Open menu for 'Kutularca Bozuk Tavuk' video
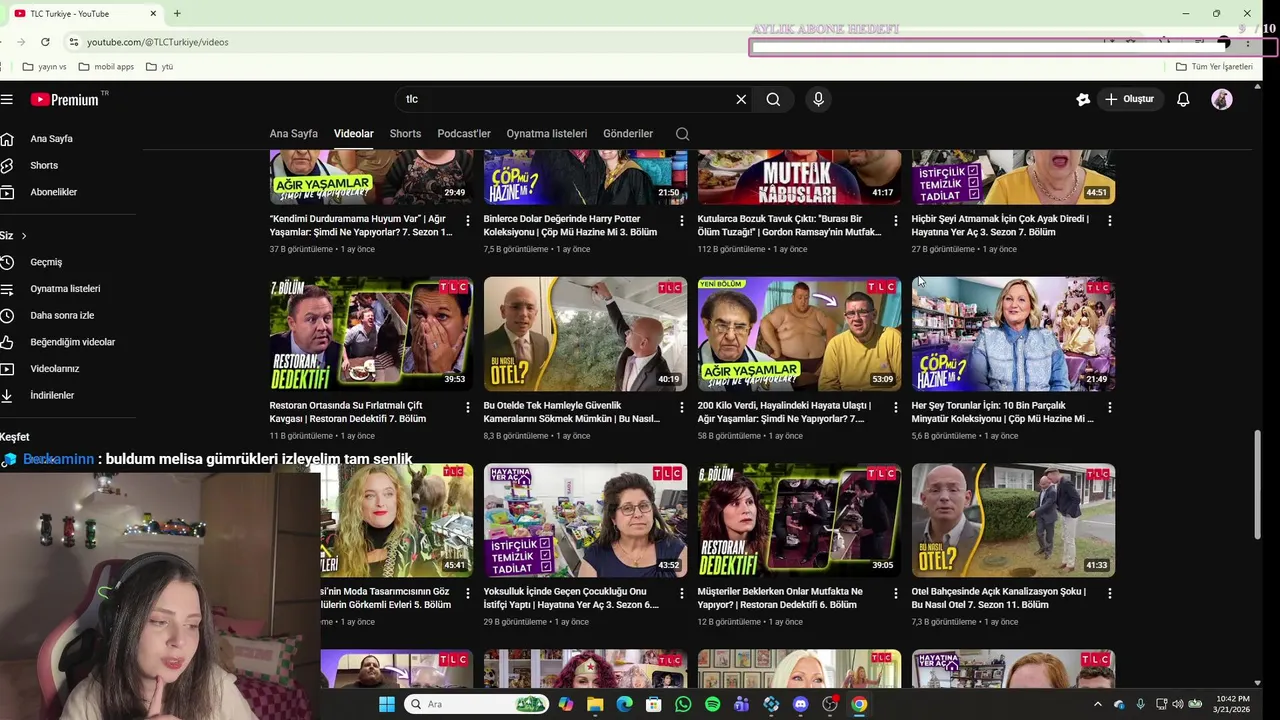 click(895, 220)
